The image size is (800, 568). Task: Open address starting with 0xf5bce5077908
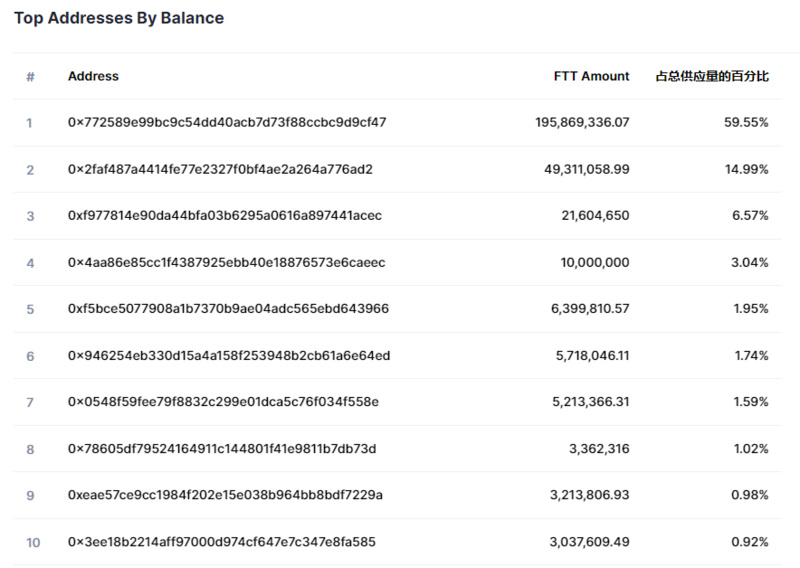pos(228,309)
